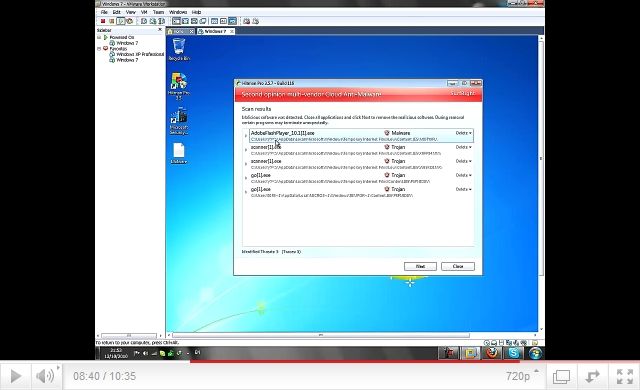Toggle the loop/replay arrow icon in player
The width and height of the screenshot is (640, 390).
pos(592,376)
